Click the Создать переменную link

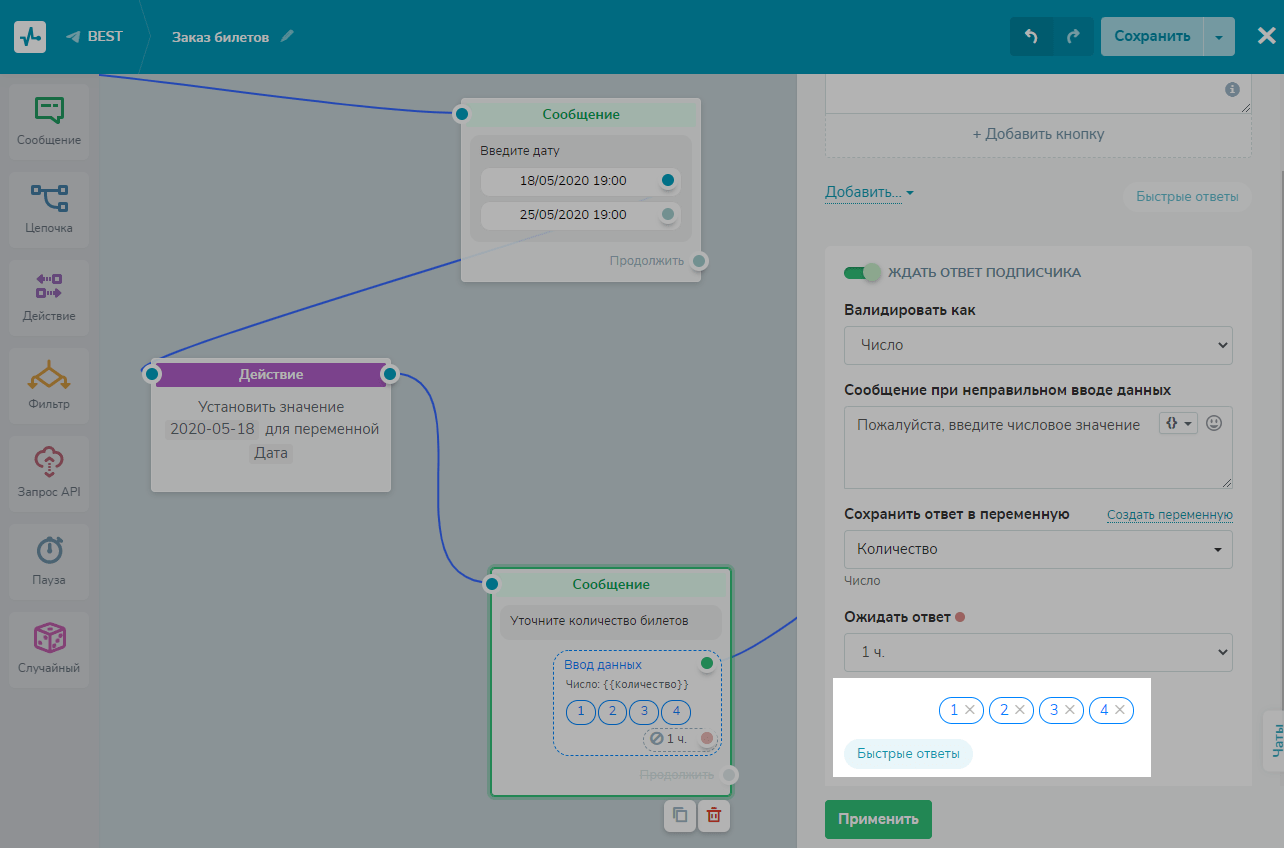1170,515
